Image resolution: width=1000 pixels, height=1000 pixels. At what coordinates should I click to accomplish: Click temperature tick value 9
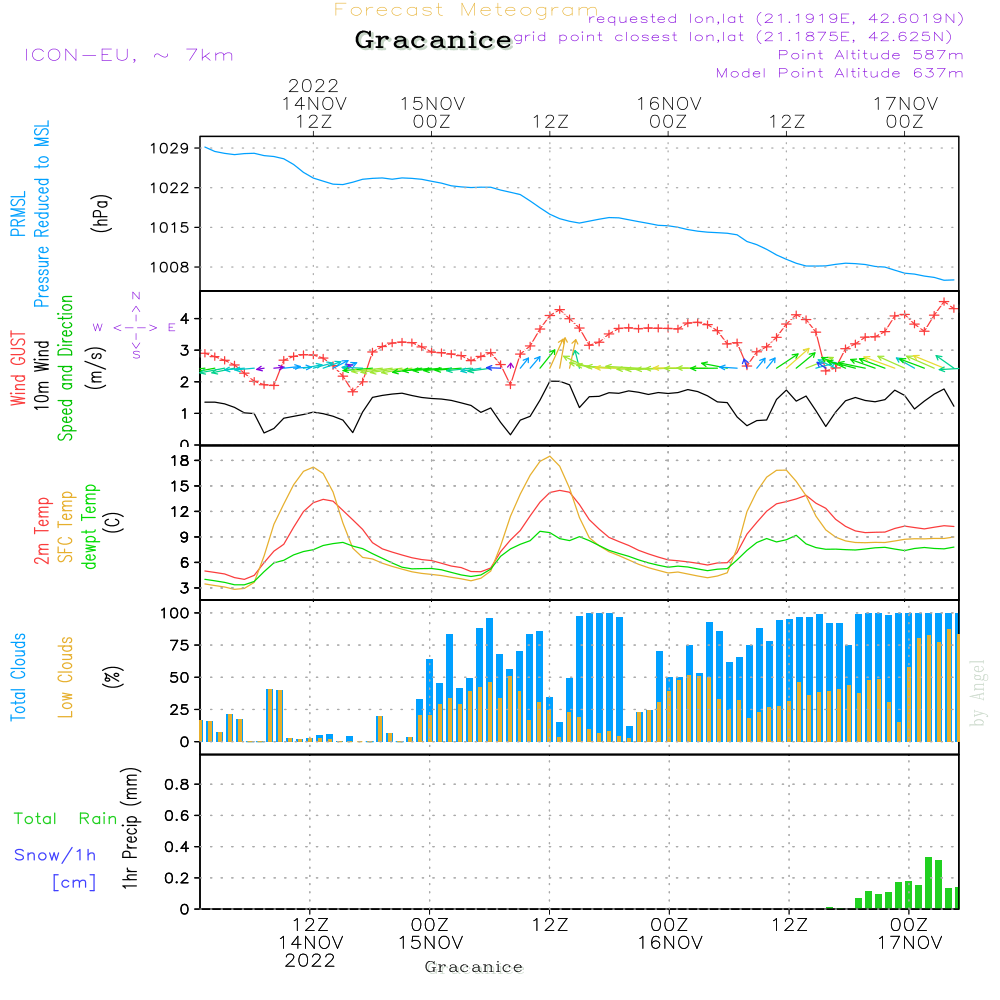(184, 537)
